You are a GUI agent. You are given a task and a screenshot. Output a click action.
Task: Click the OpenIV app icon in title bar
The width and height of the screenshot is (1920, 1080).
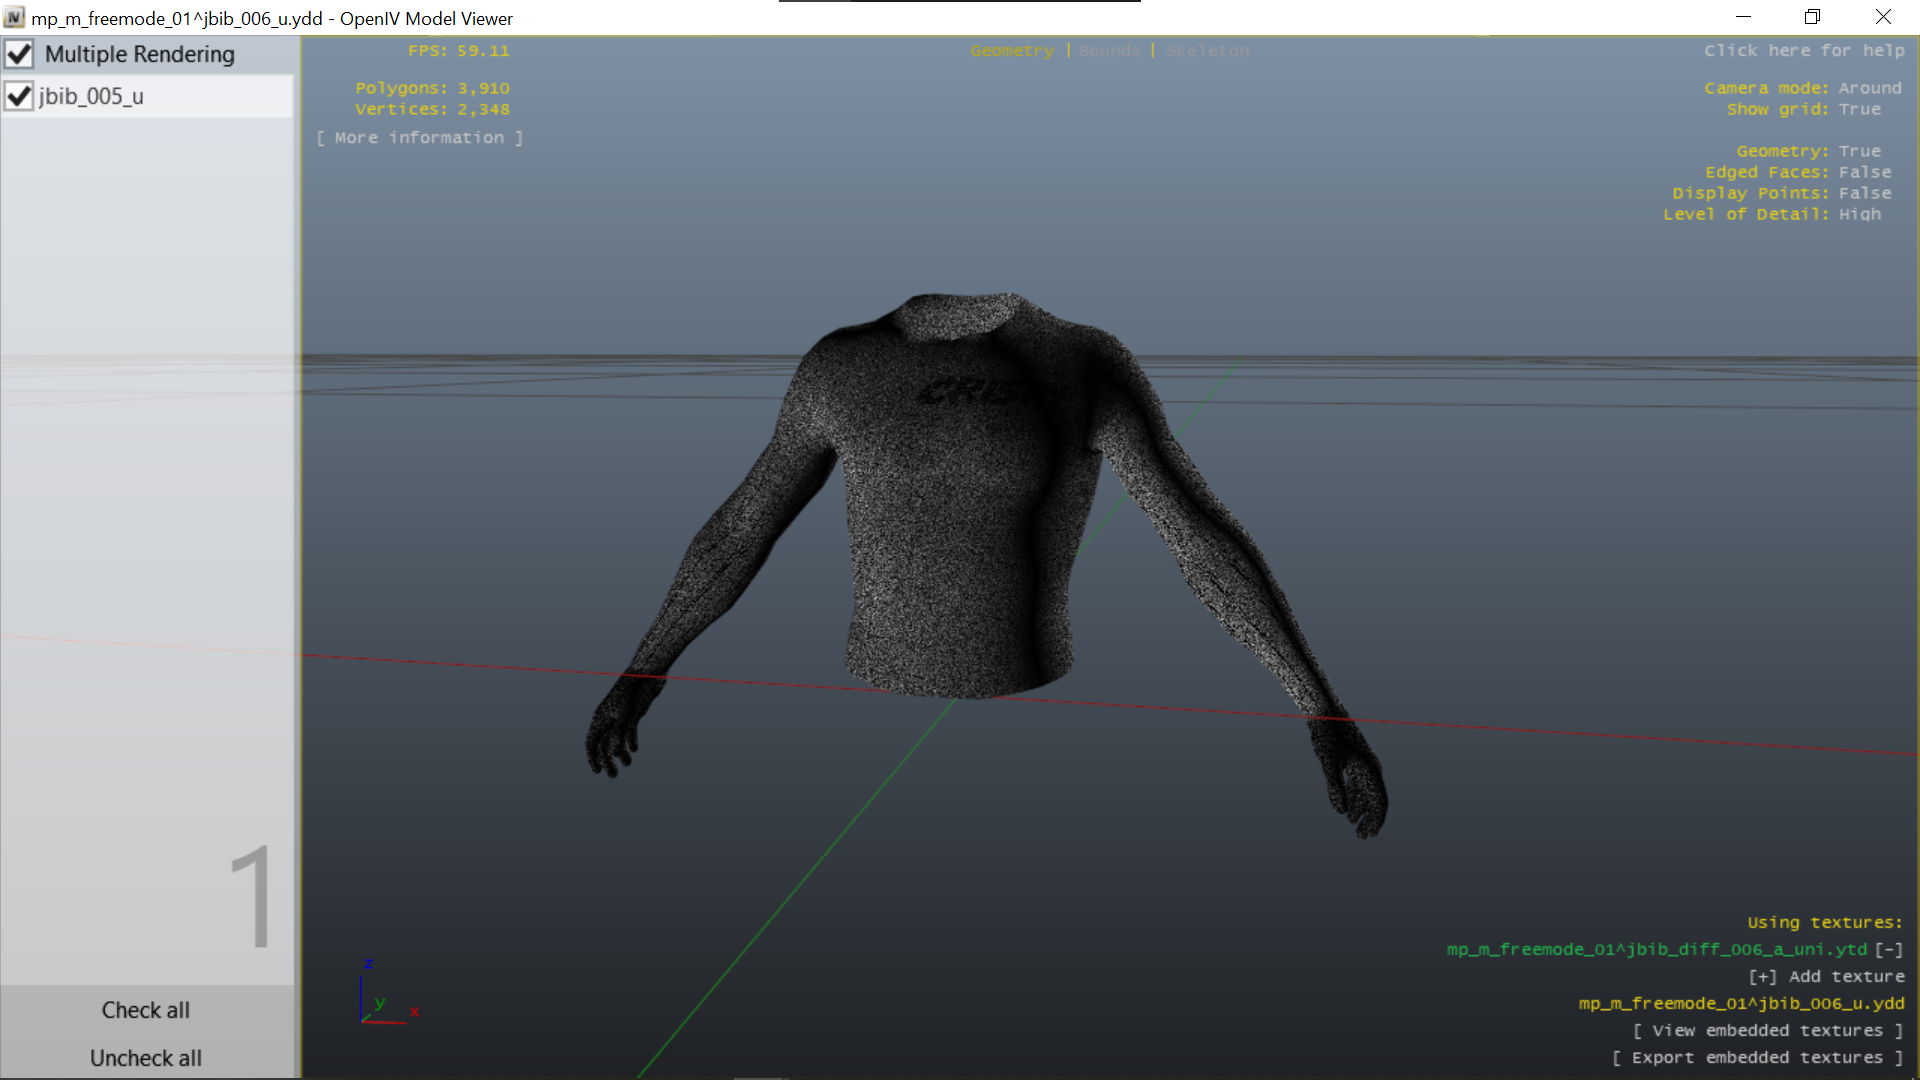click(14, 18)
